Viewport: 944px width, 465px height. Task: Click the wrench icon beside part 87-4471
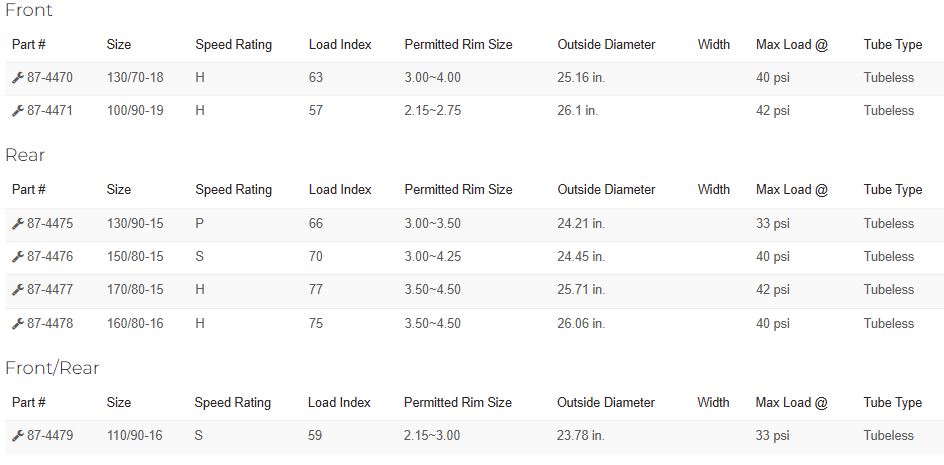[18, 111]
